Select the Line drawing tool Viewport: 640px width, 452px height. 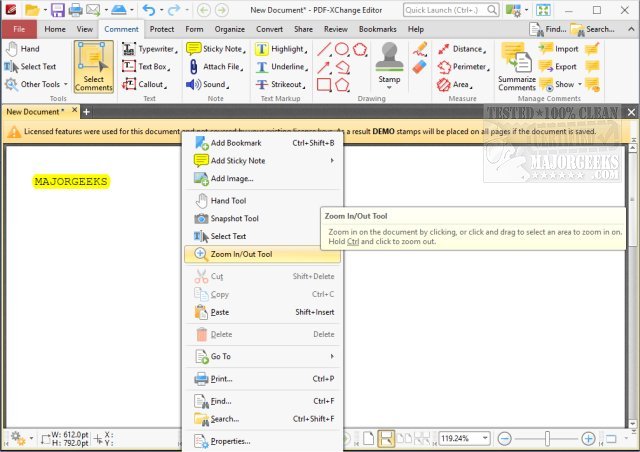(x=324, y=49)
